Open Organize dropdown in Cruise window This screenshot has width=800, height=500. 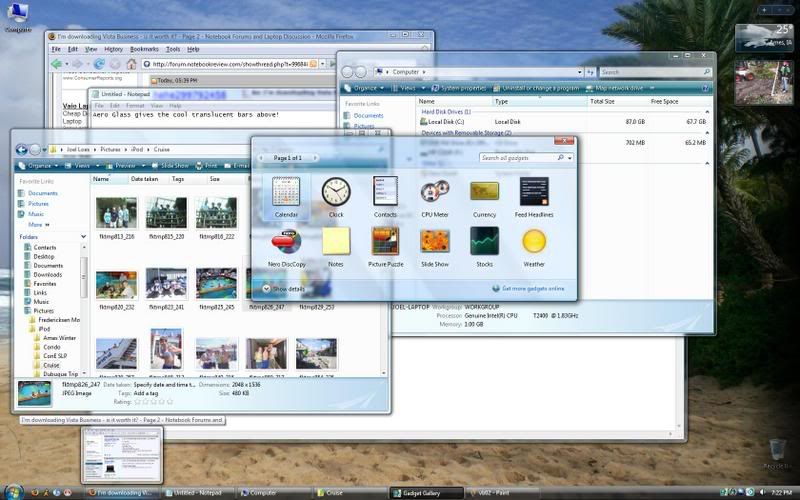(38, 166)
